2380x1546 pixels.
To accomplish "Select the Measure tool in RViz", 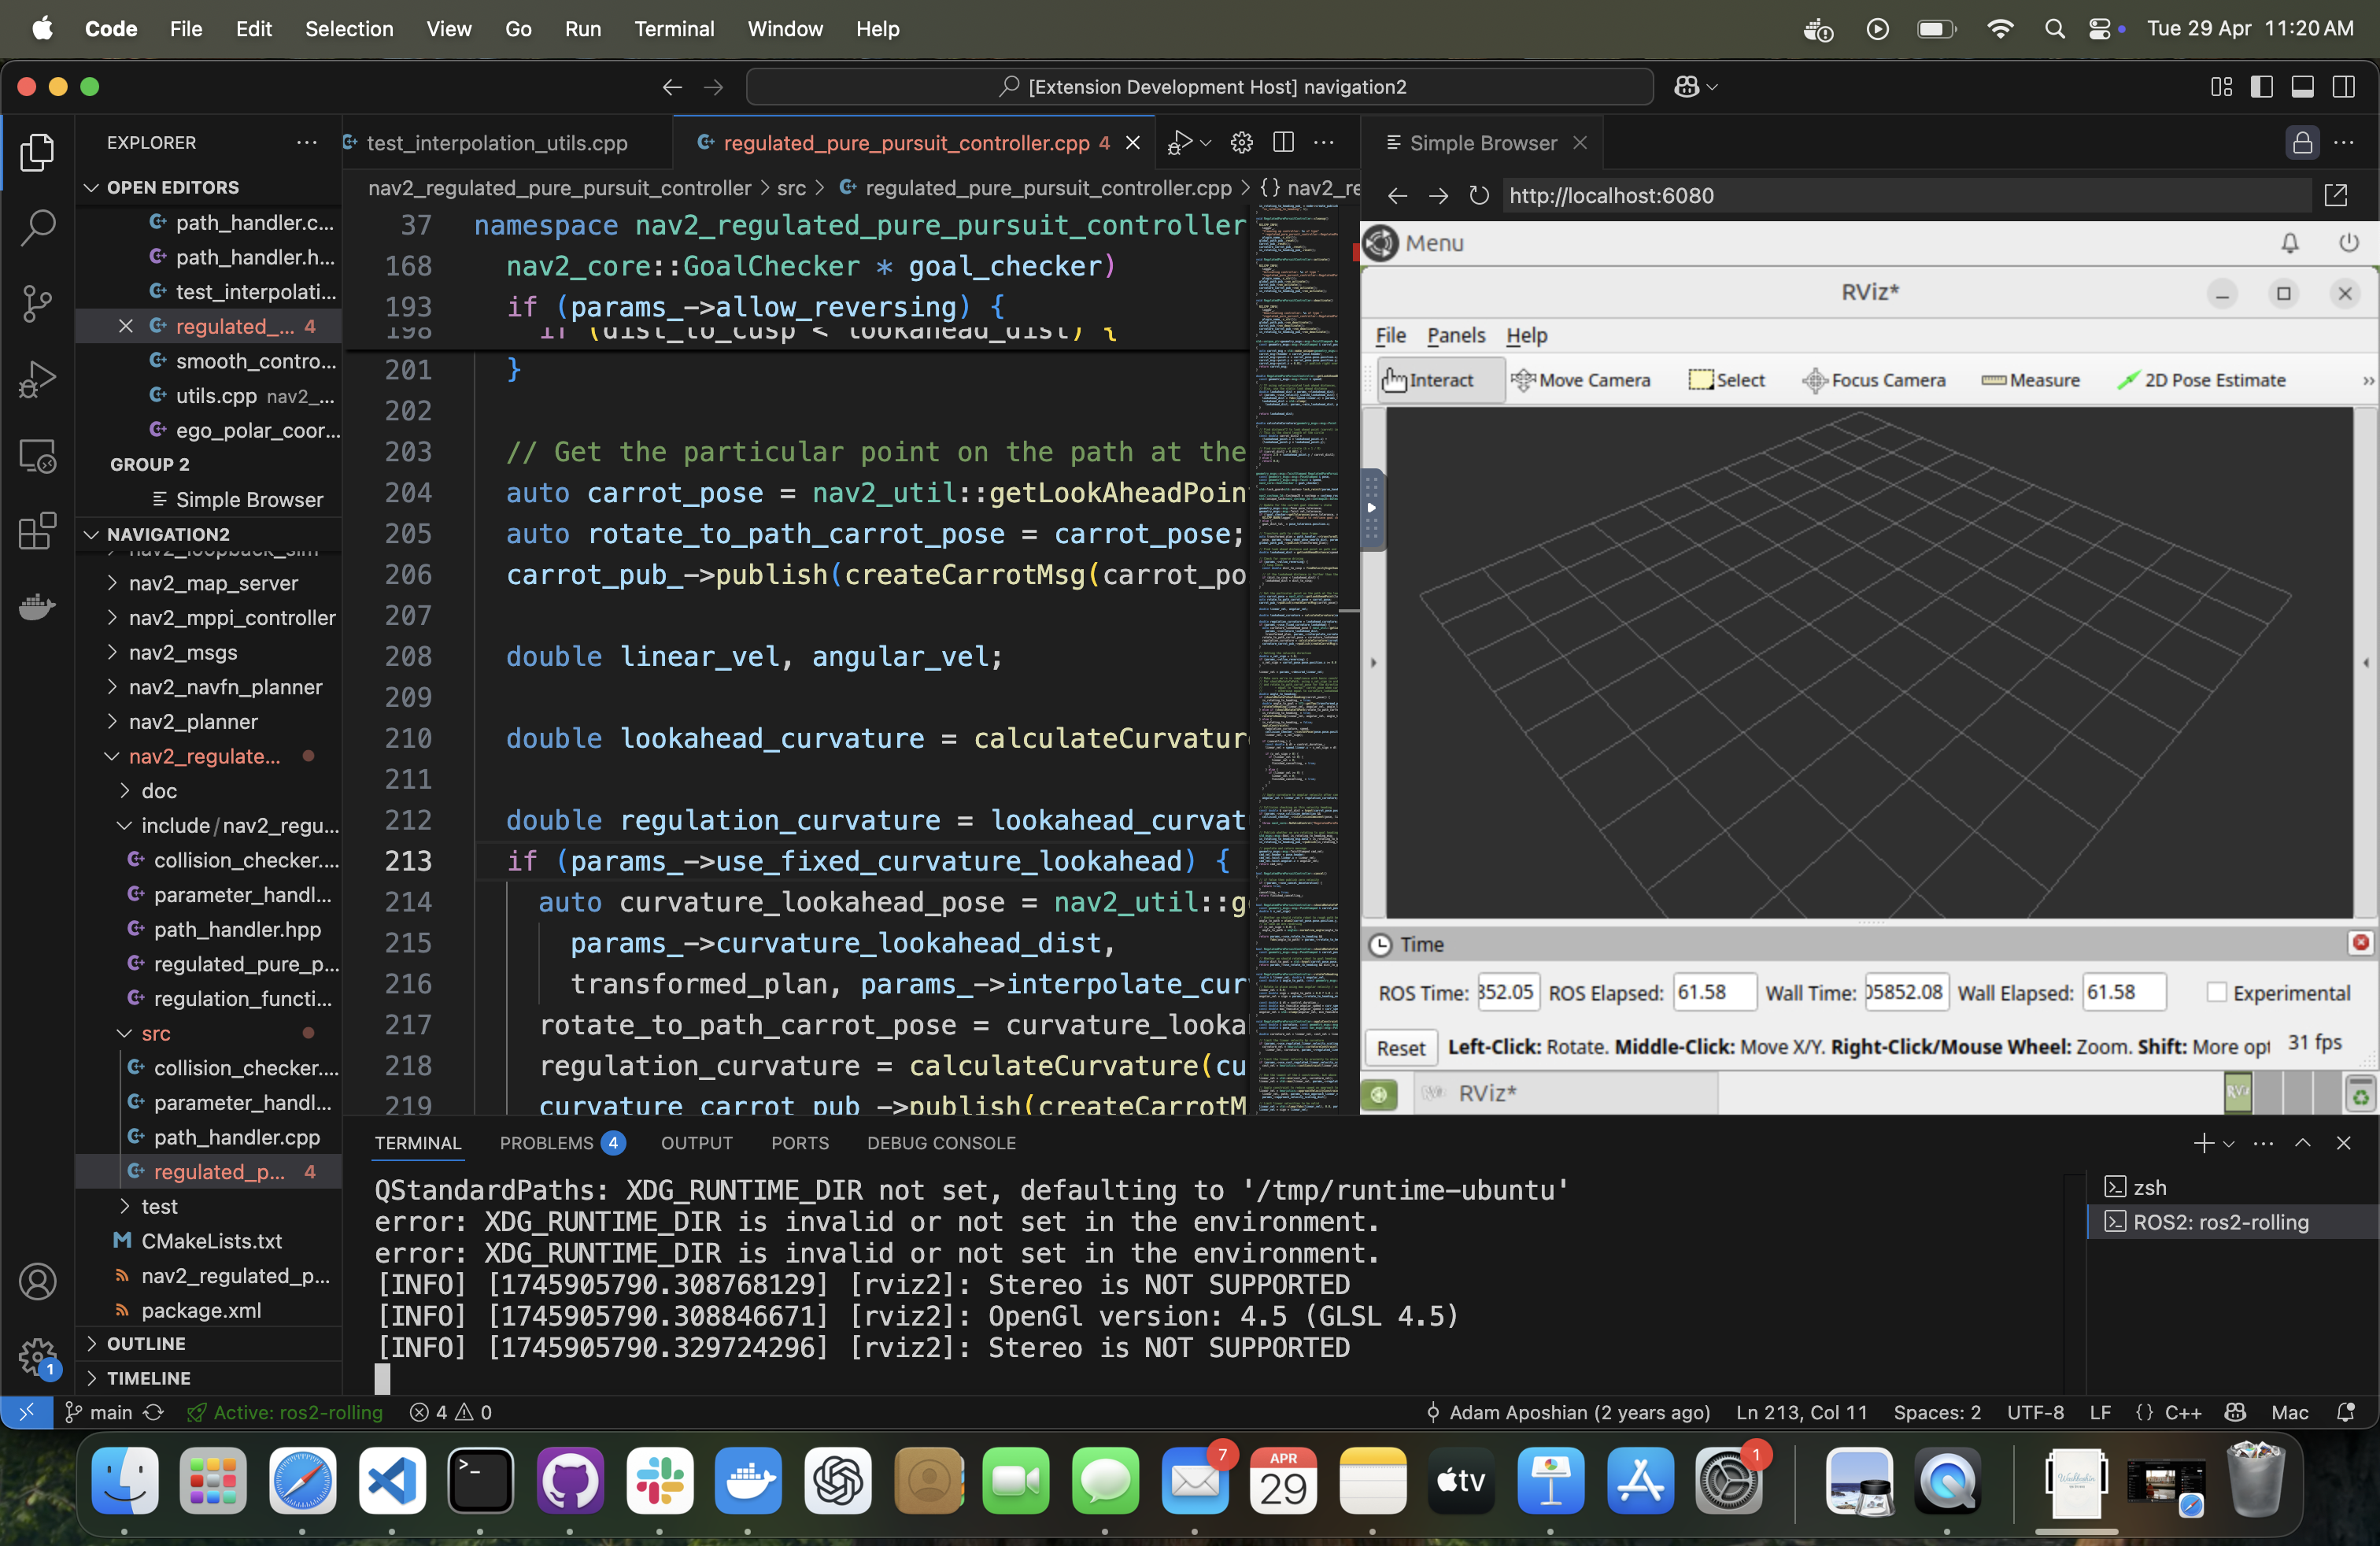I will [x=2030, y=380].
